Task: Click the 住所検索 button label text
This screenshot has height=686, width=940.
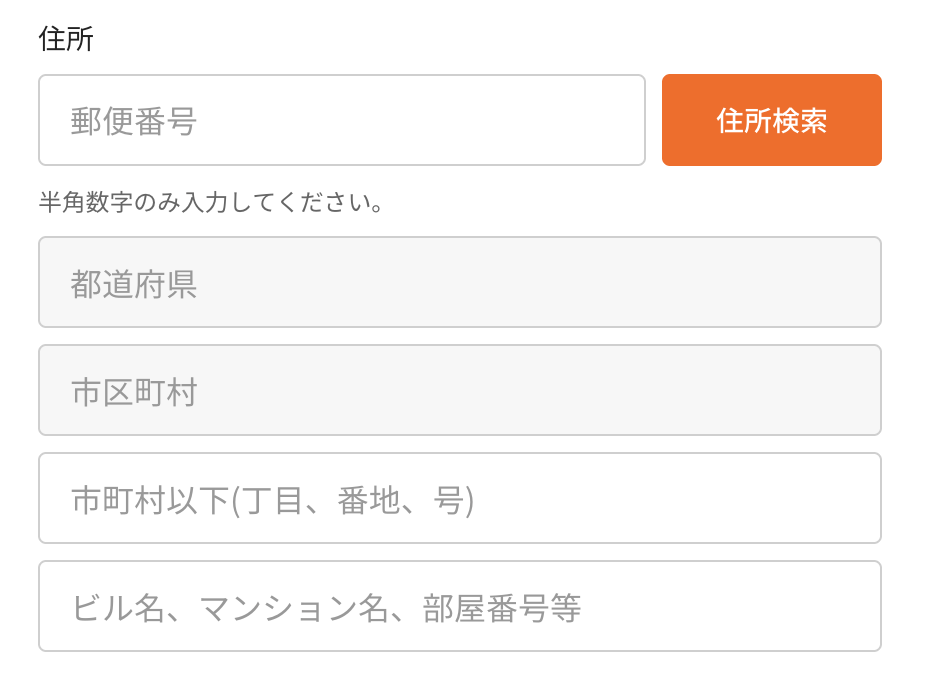Action: tap(771, 121)
